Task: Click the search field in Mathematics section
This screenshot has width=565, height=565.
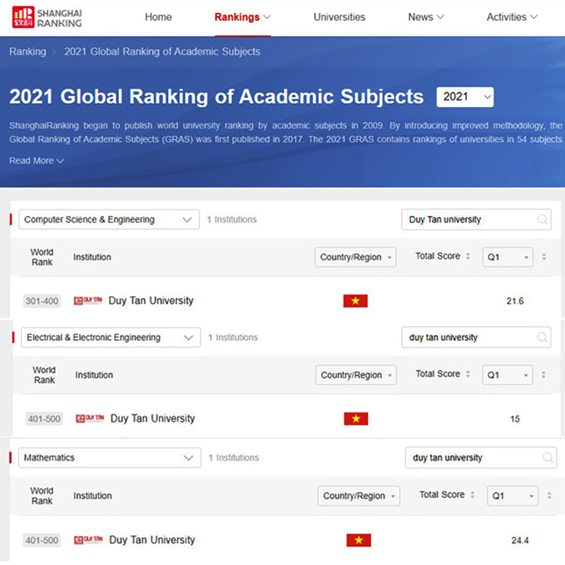Action: (481, 458)
